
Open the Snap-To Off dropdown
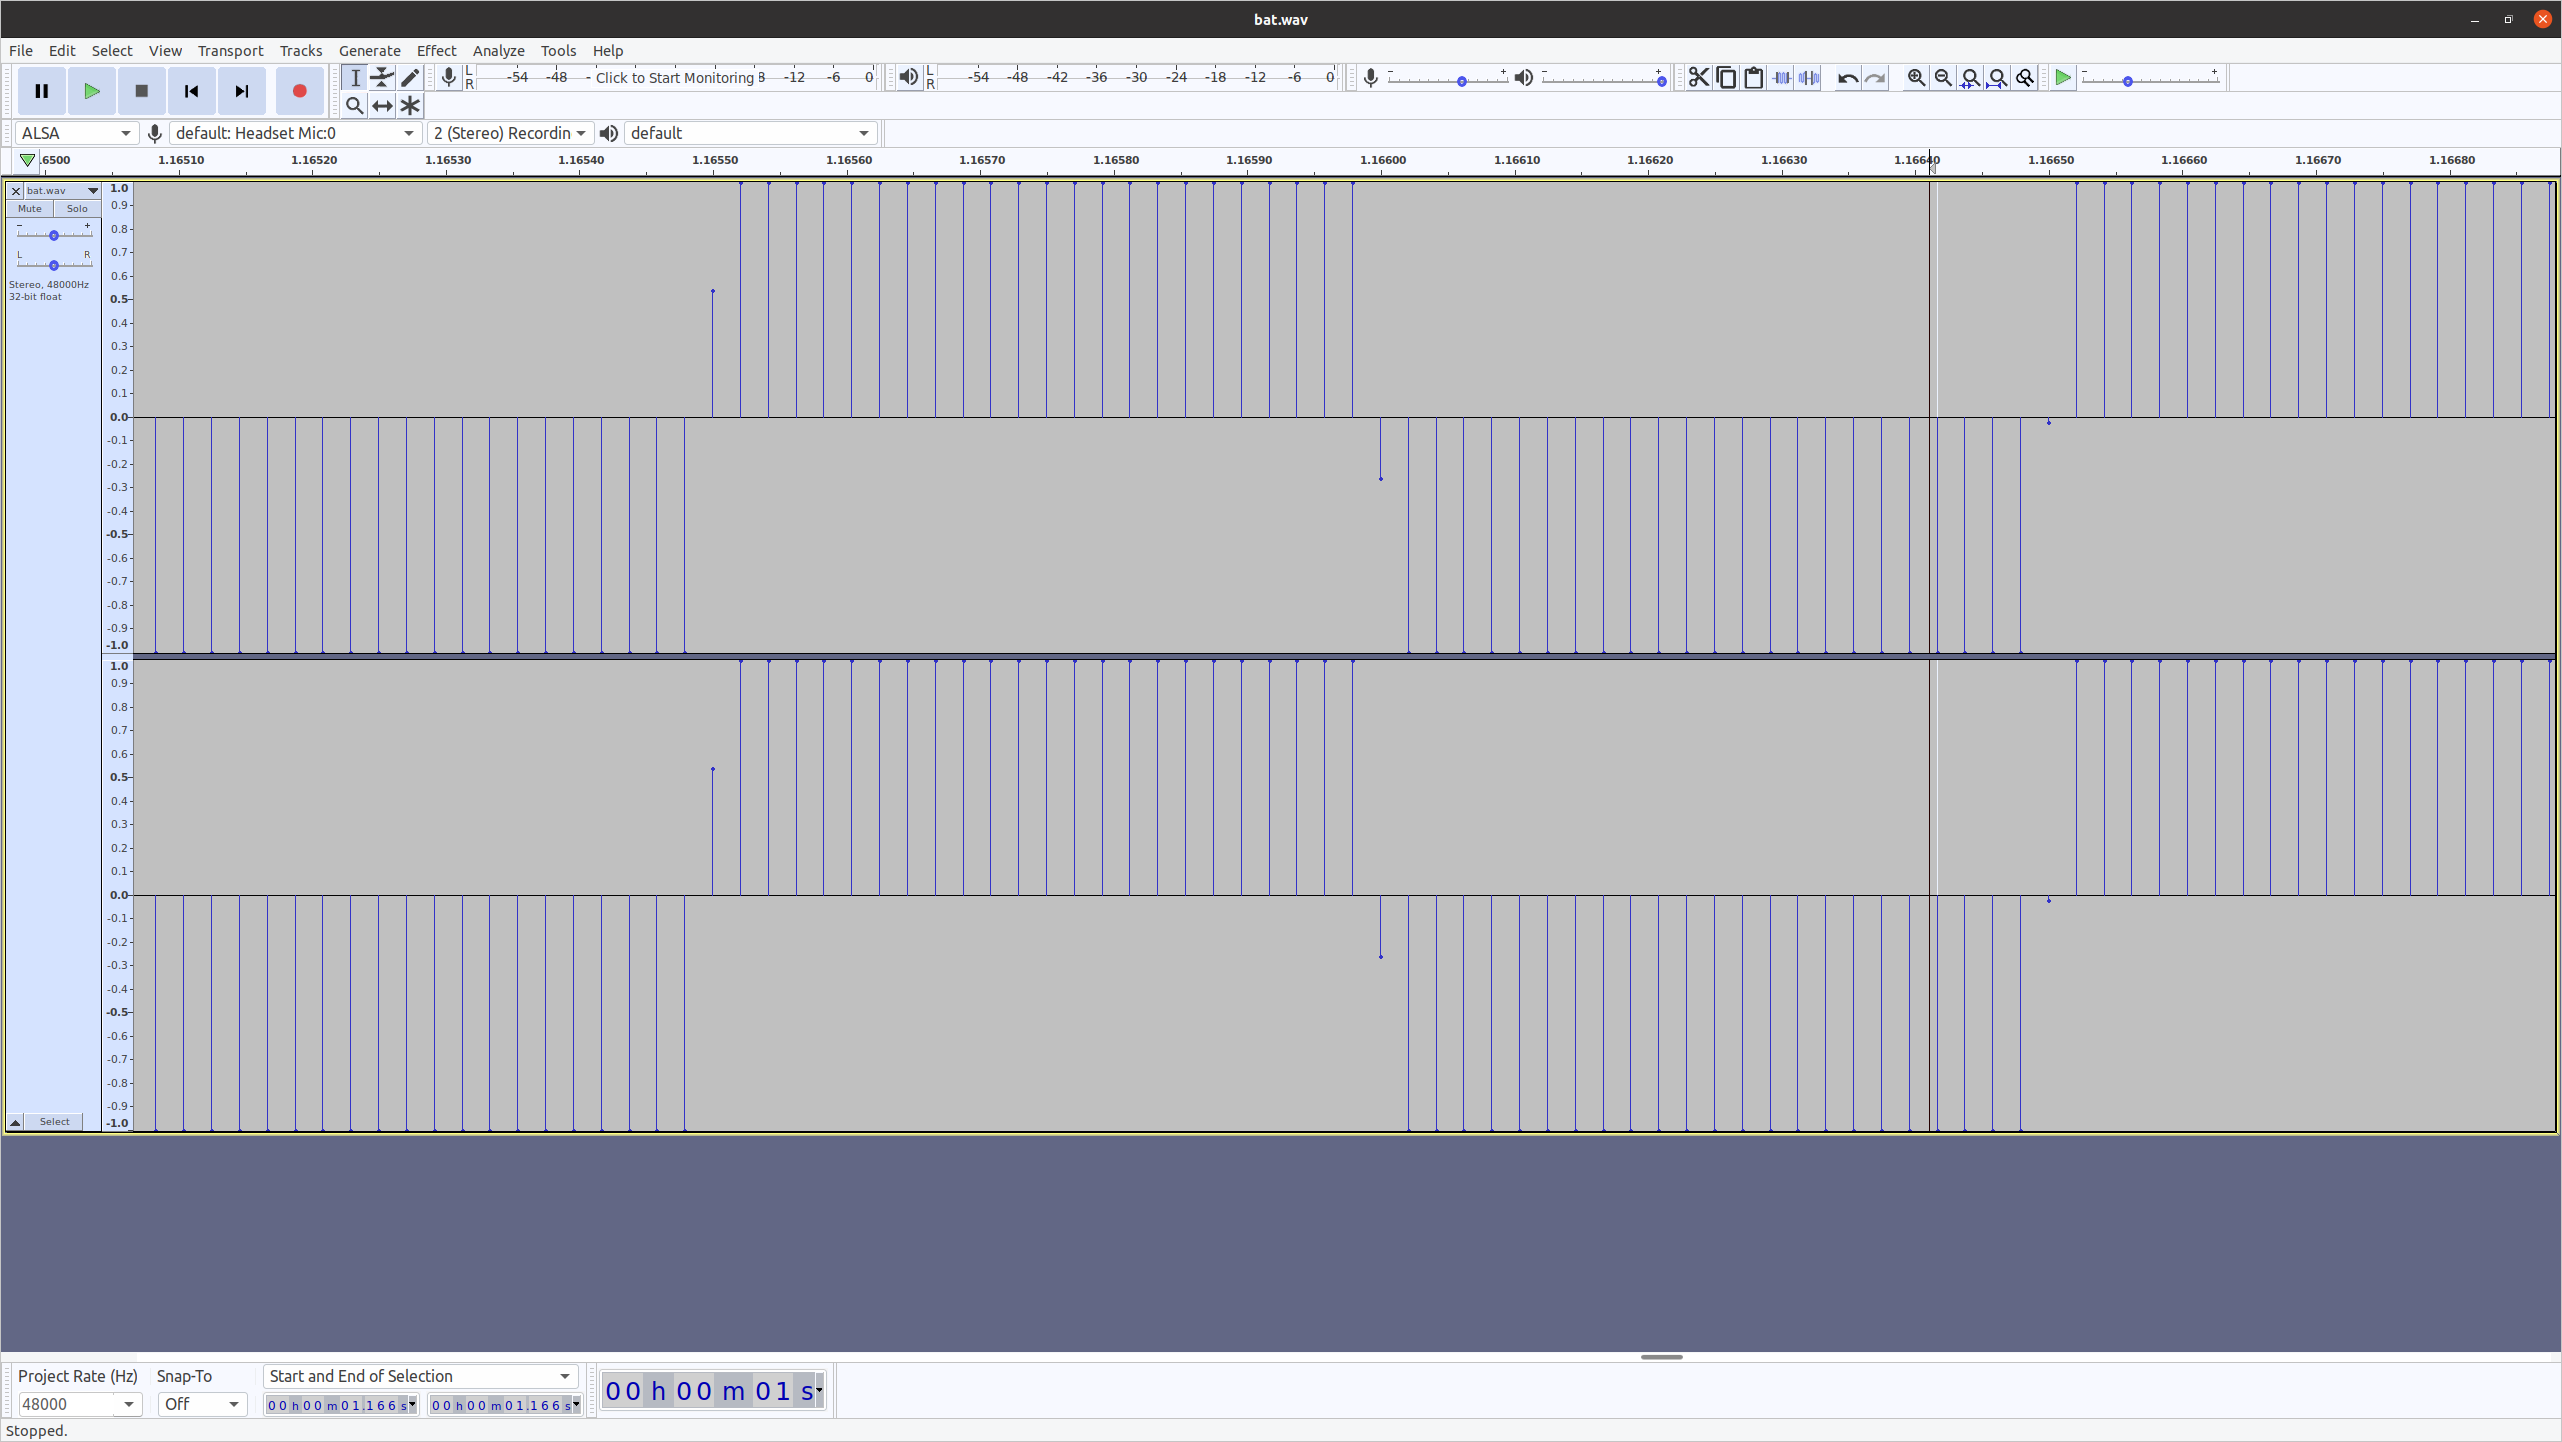coord(202,1404)
